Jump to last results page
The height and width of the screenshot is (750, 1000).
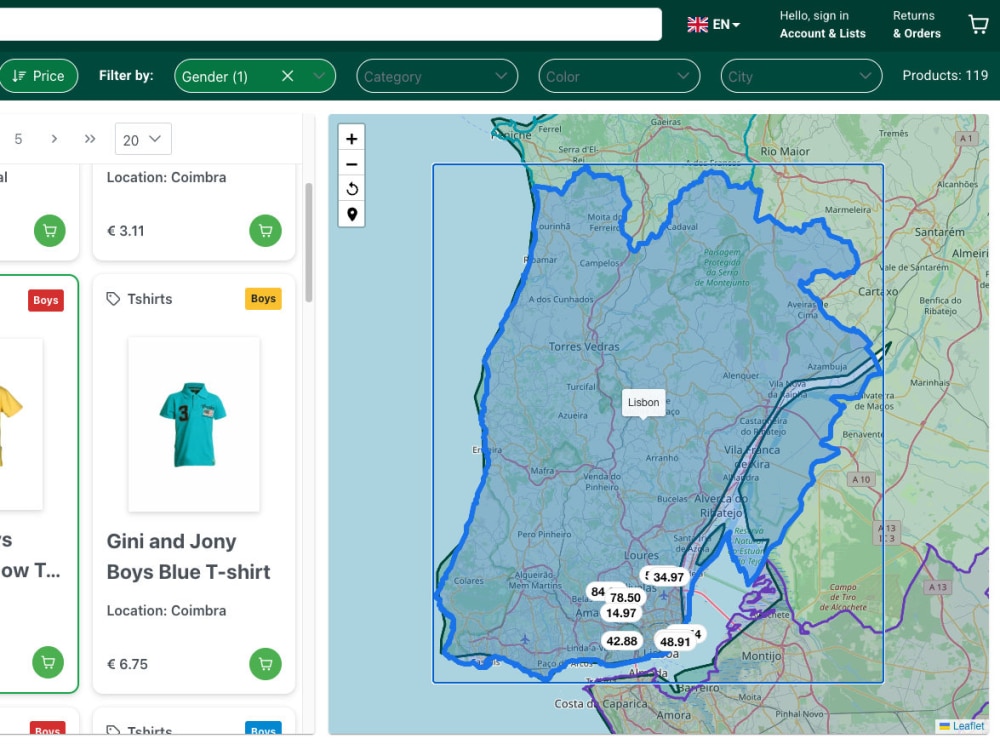click(90, 139)
